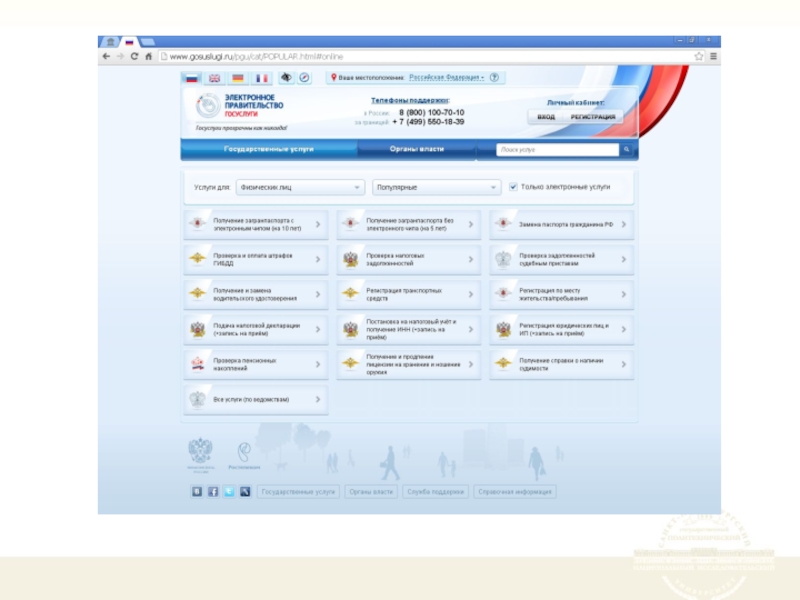Open 'Проверка задолженностей судебным приставам' service

click(562, 259)
